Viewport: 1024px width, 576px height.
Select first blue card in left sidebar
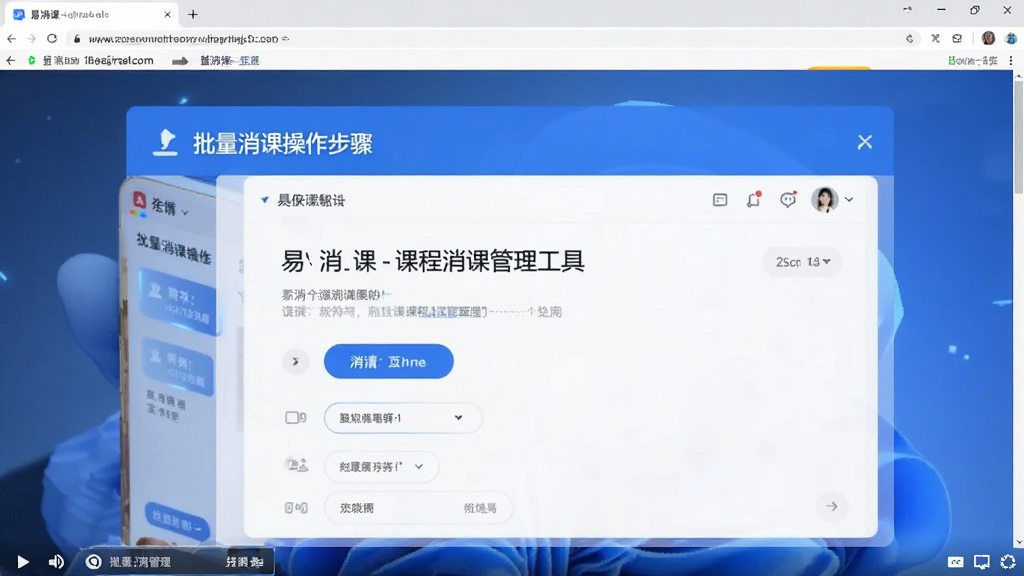(178, 302)
